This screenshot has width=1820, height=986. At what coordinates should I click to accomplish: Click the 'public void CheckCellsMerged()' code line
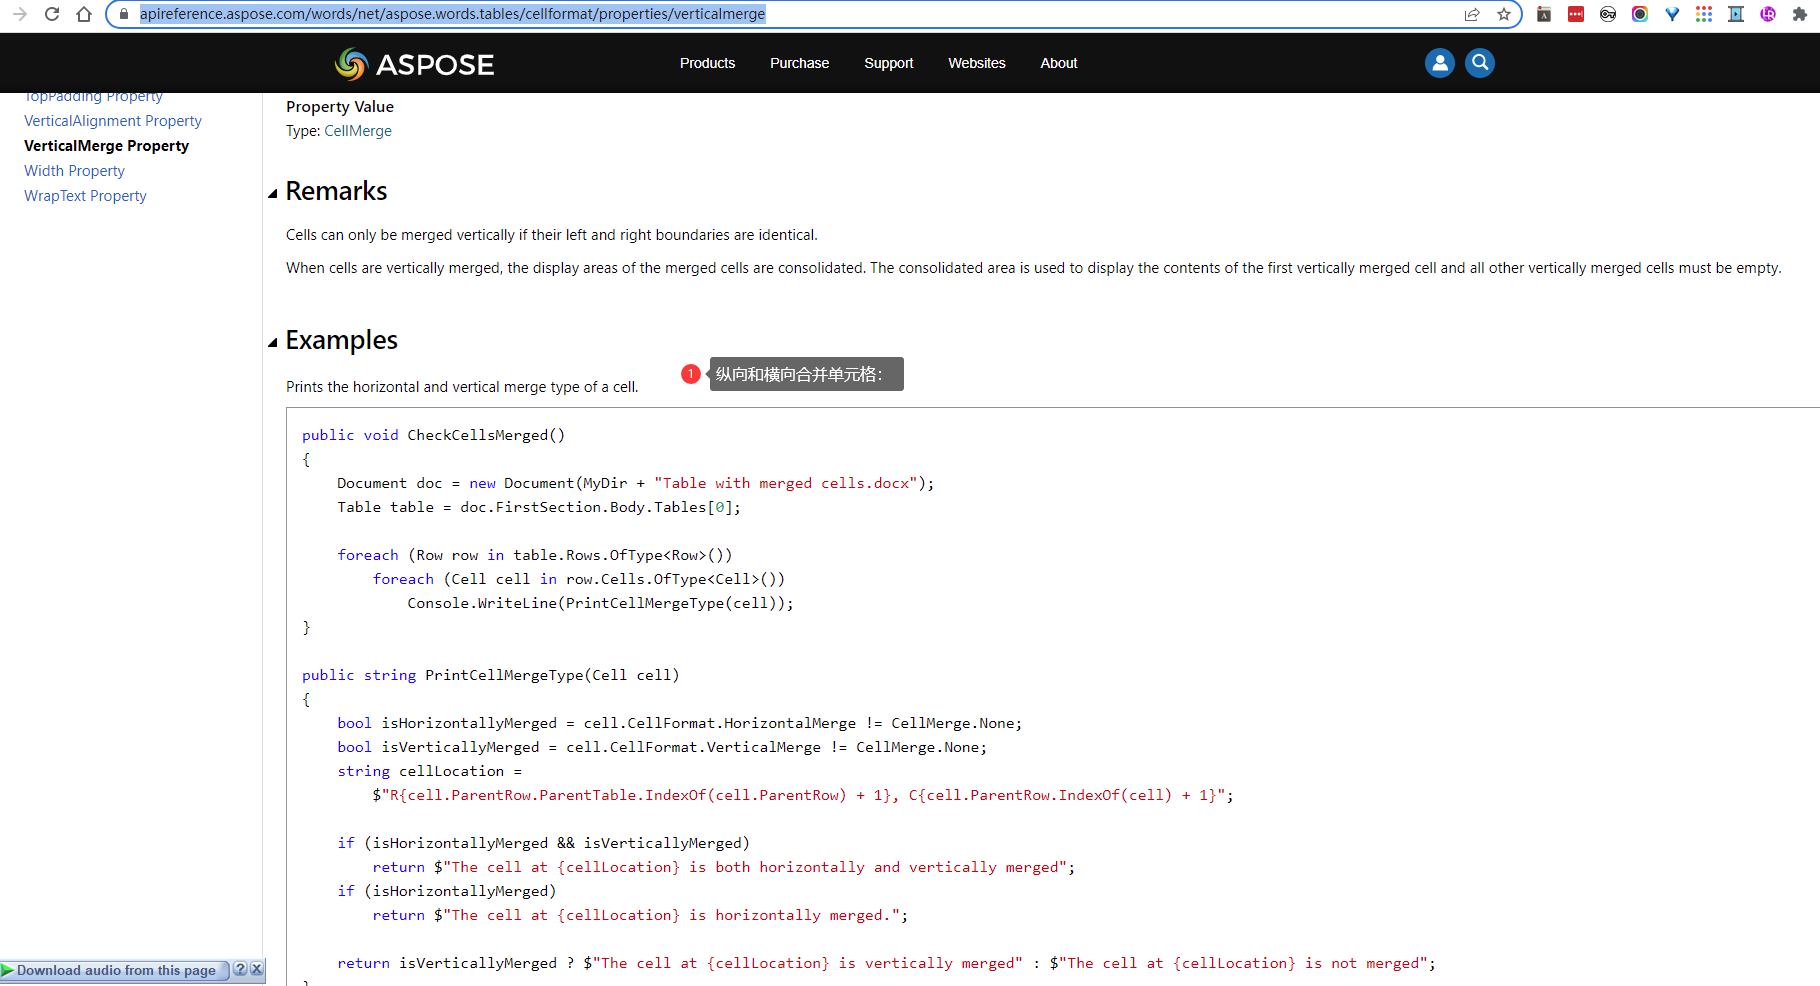pyautogui.click(x=433, y=435)
